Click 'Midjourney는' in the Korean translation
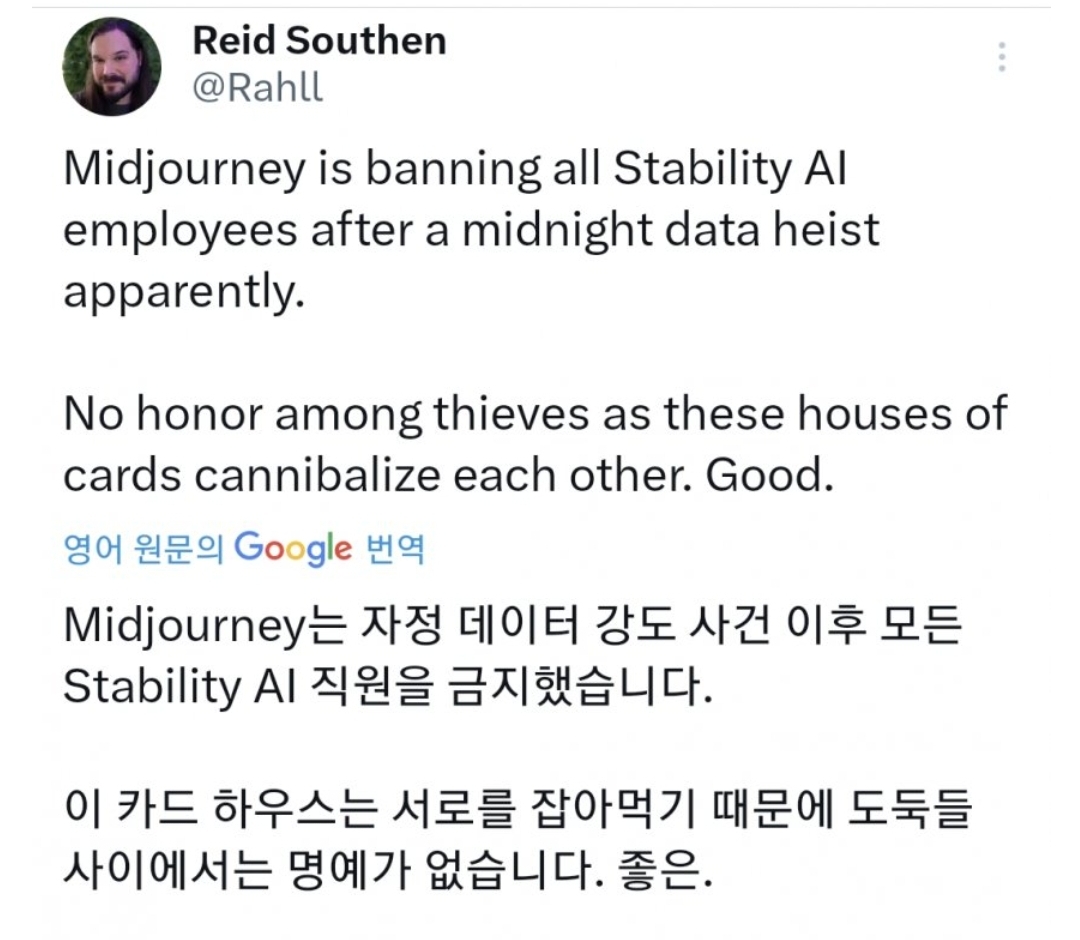Viewport: 1080px width, 940px height. 205,628
